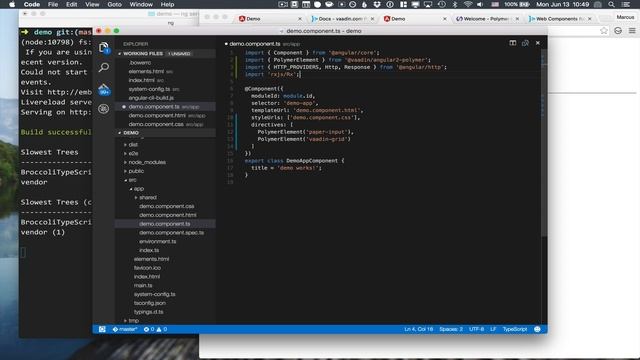
Task: Change the end of line sequence via LF
Action: pyautogui.click(x=493, y=329)
